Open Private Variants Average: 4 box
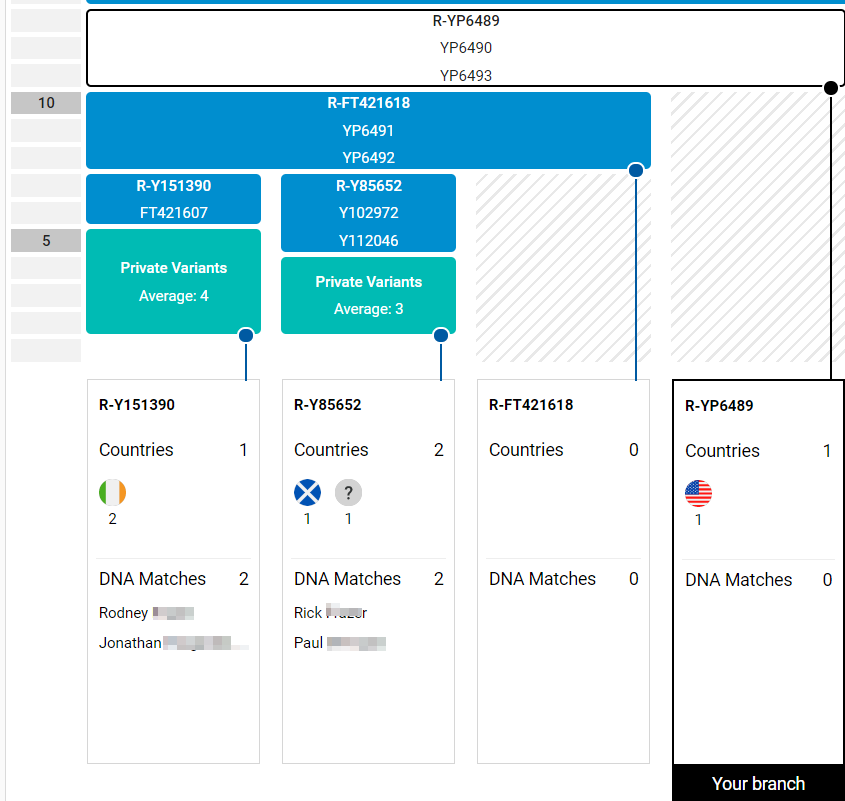Image resolution: width=845 pixels, height=801 pixels. tap(173, 281)
